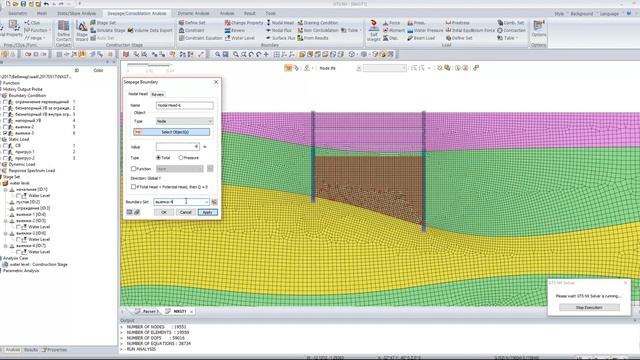
Task: Click OK in Seepage Boundary dialog
Action: [x=164, y=212]
